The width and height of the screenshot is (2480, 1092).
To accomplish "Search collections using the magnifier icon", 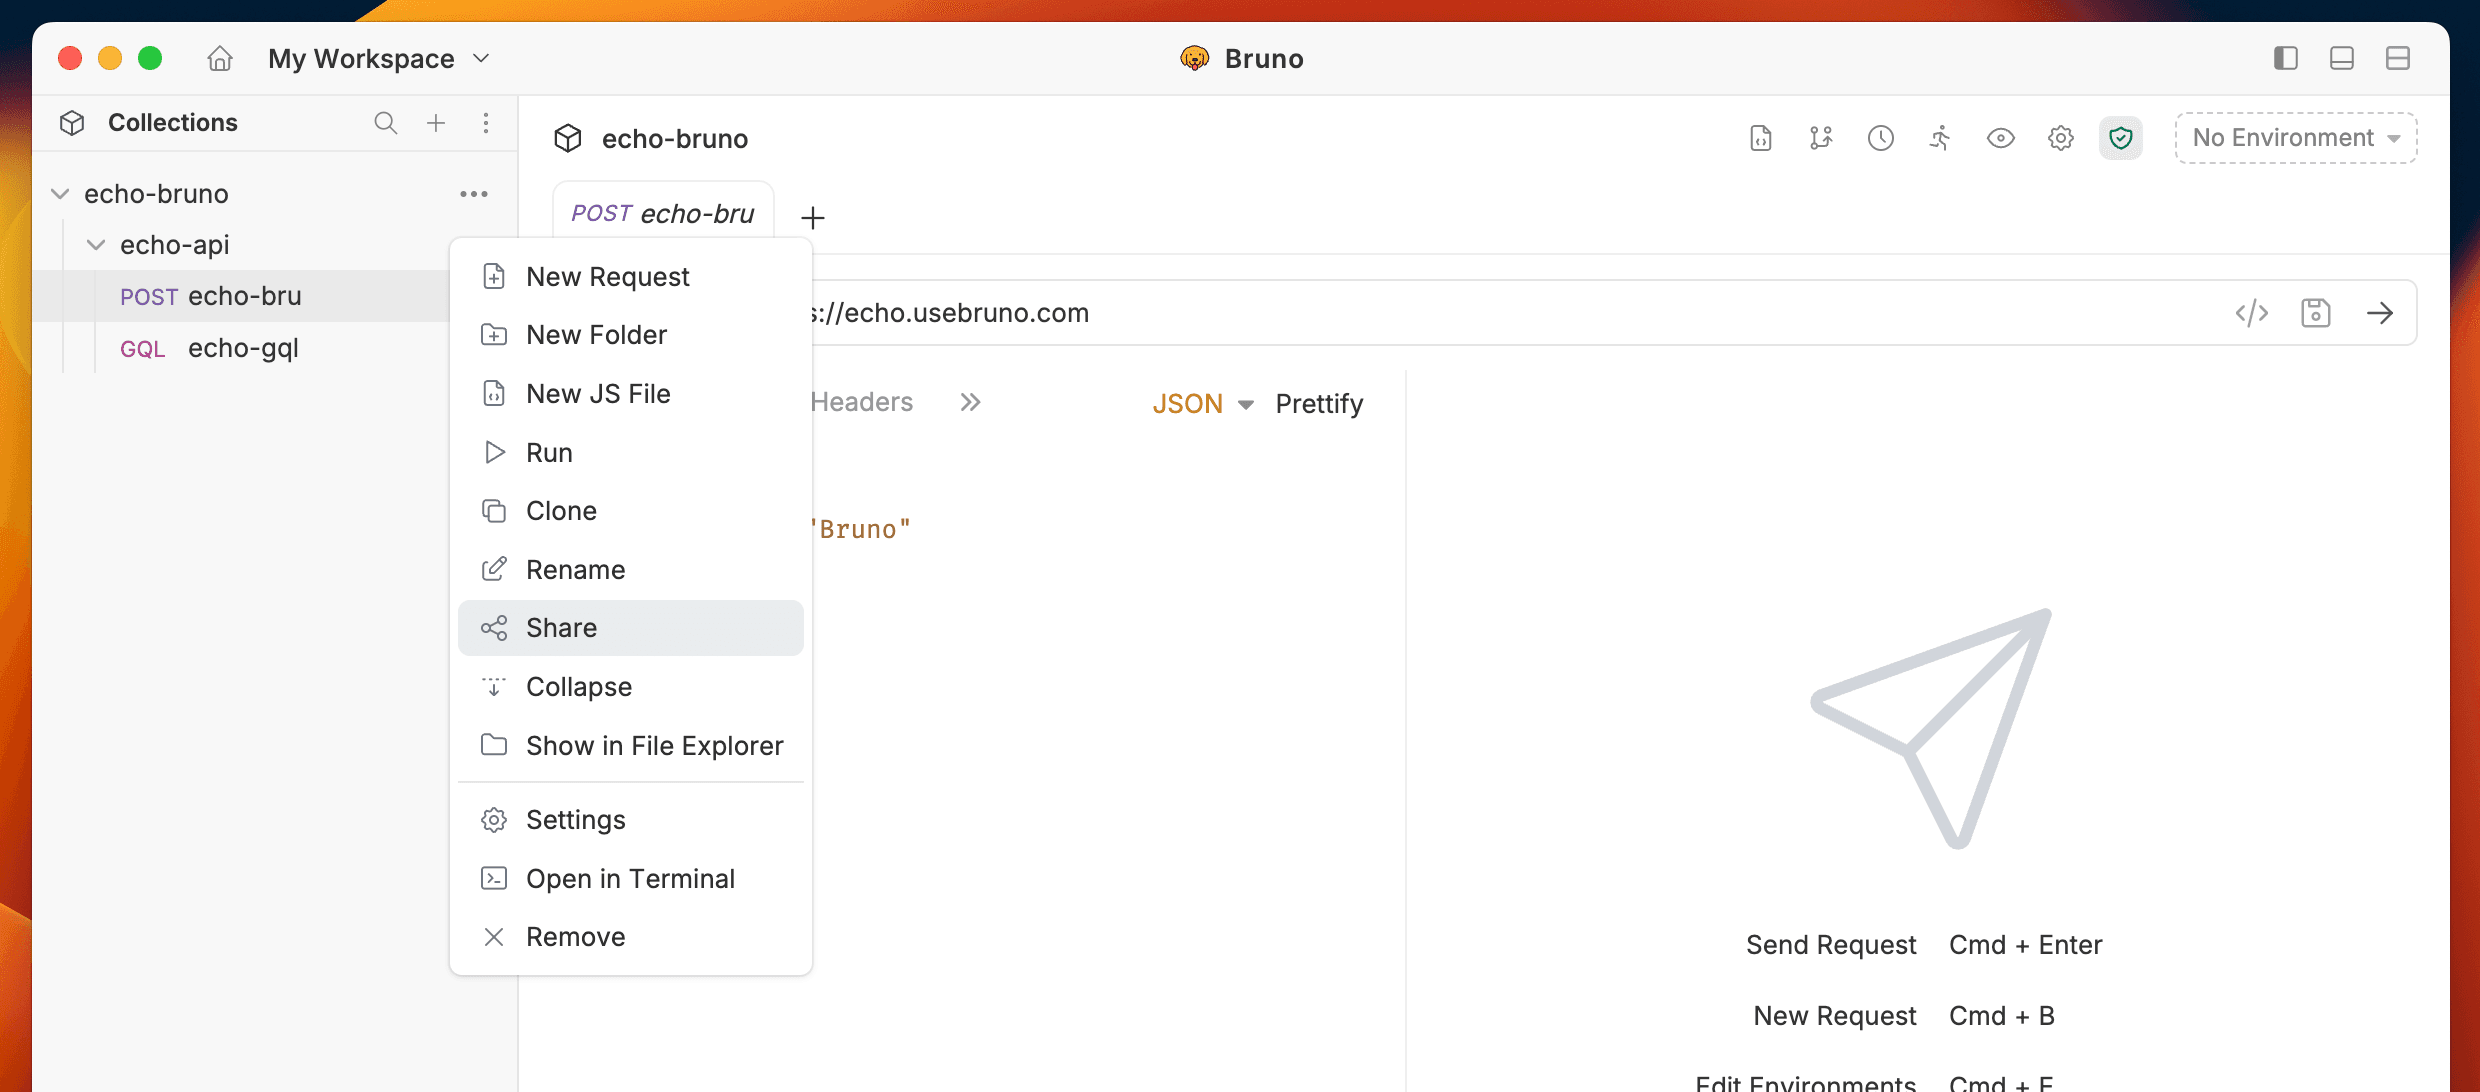I will tap(386, 122).
